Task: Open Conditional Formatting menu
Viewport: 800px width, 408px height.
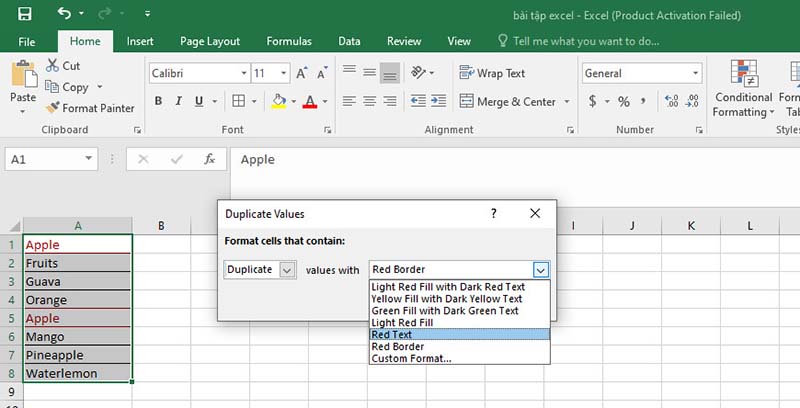Action: tap(743, 89)
